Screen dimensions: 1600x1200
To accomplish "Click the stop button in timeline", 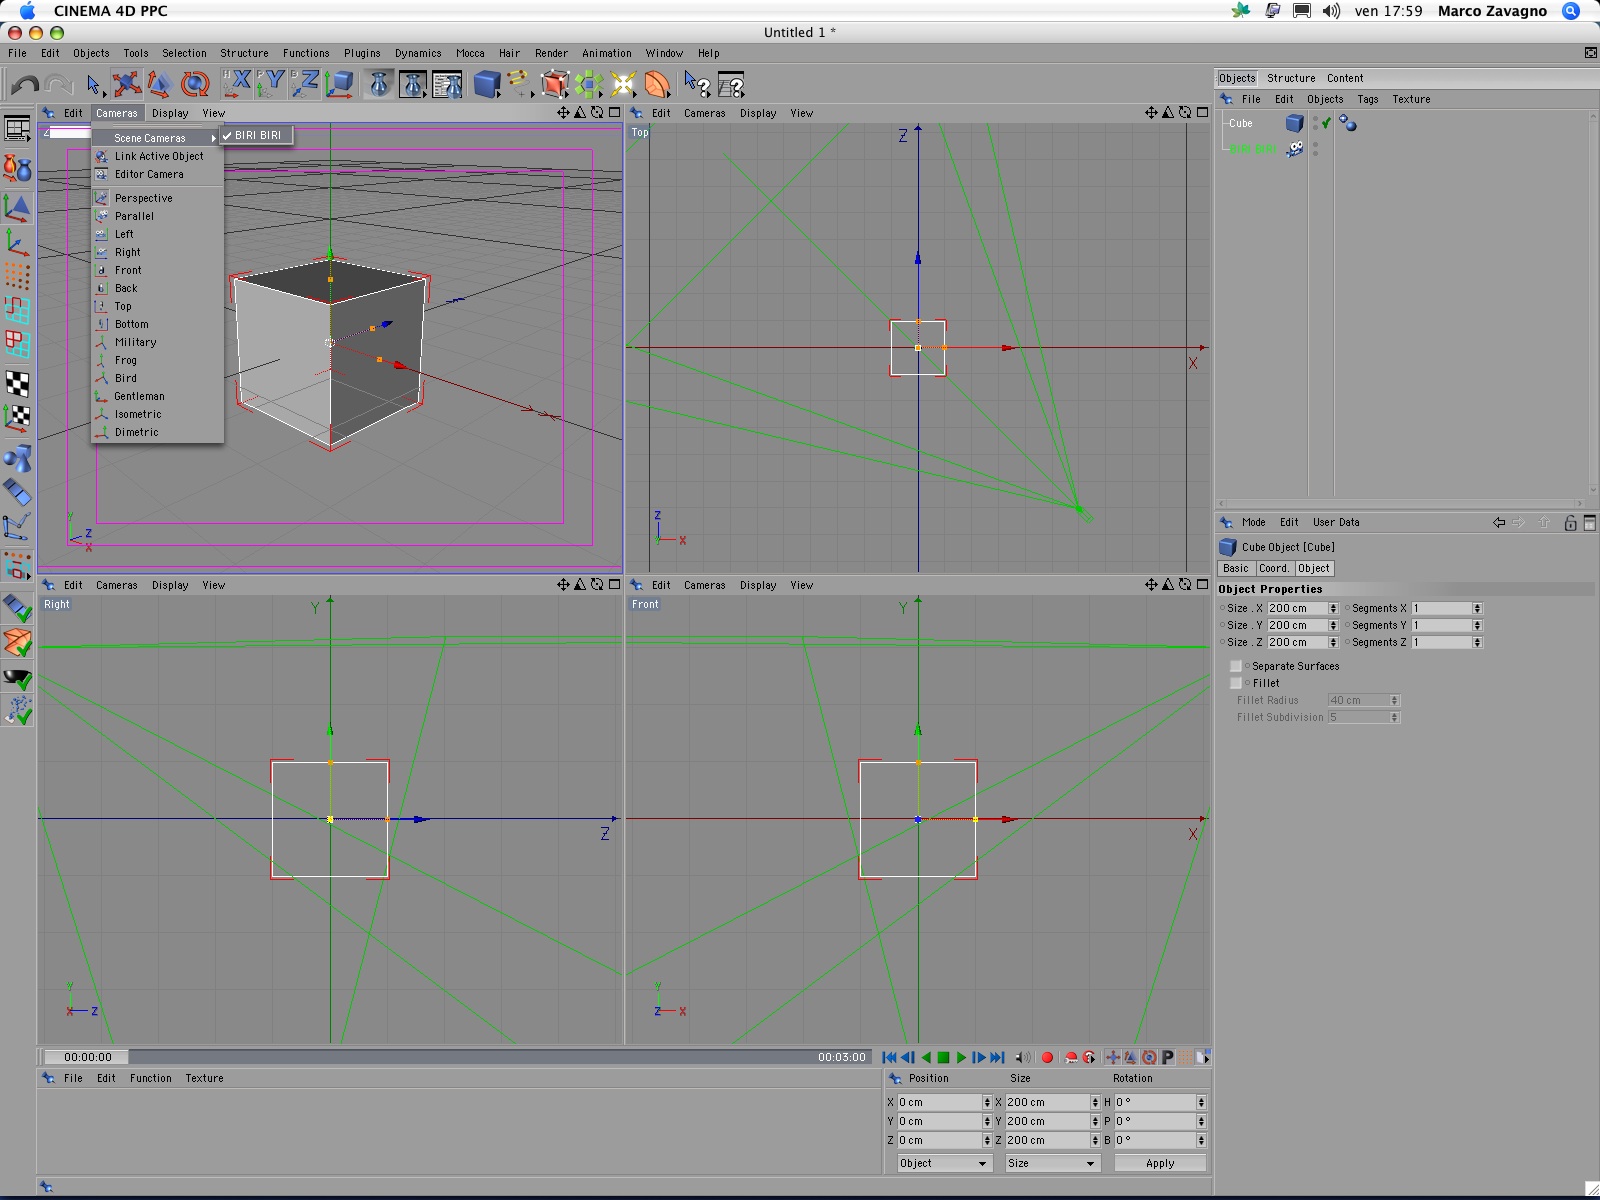I will click(943, 1057).
